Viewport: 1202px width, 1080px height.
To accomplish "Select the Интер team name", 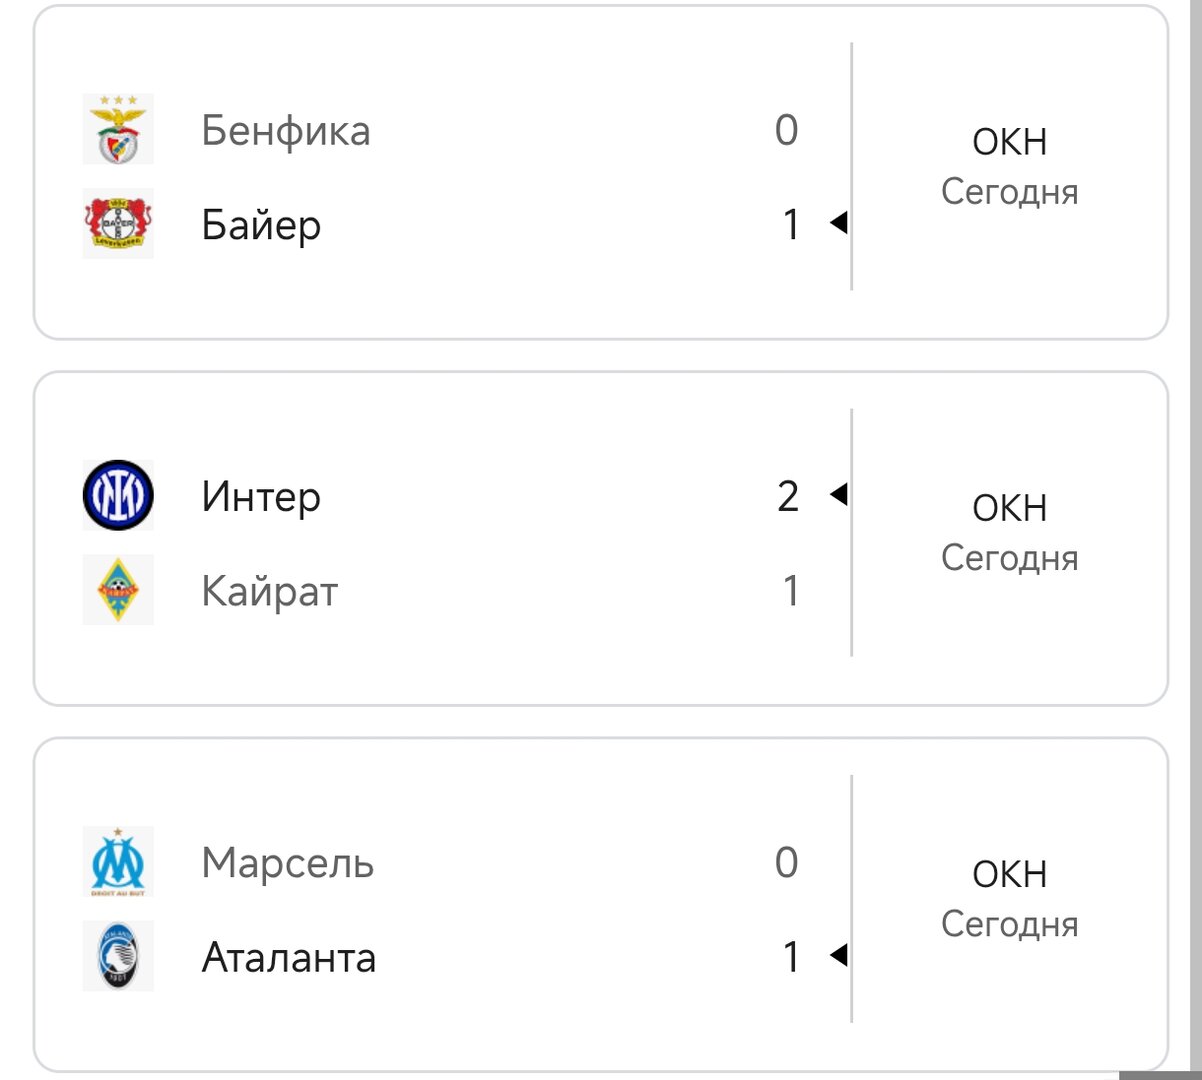I will point(261,497).
